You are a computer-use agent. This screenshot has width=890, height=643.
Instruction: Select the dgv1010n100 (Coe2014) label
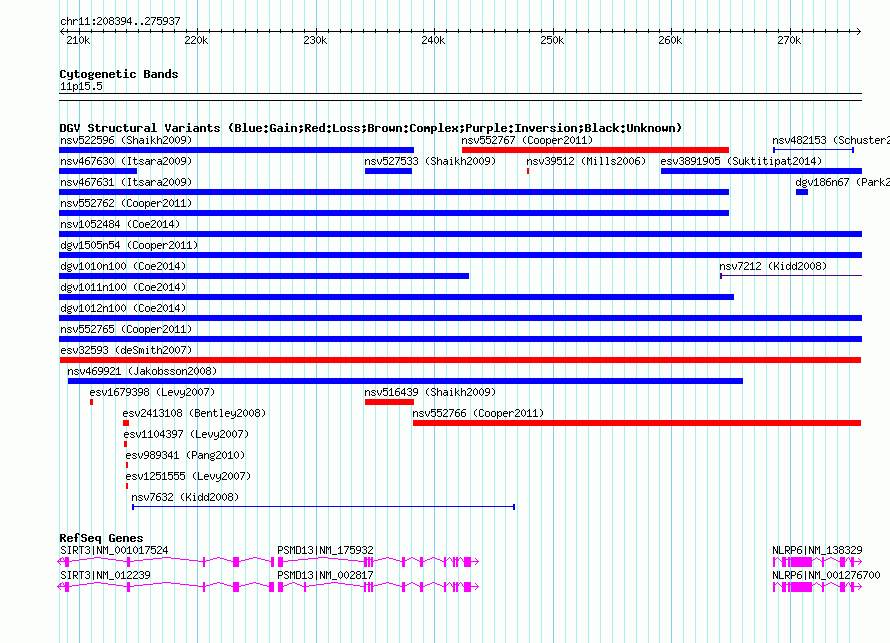tap(123, 266)
